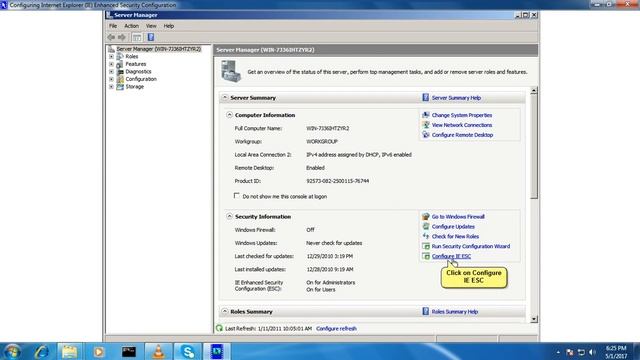Expand the Features tree node
Screen dimensions: 640x360
[x=111, y=64]
